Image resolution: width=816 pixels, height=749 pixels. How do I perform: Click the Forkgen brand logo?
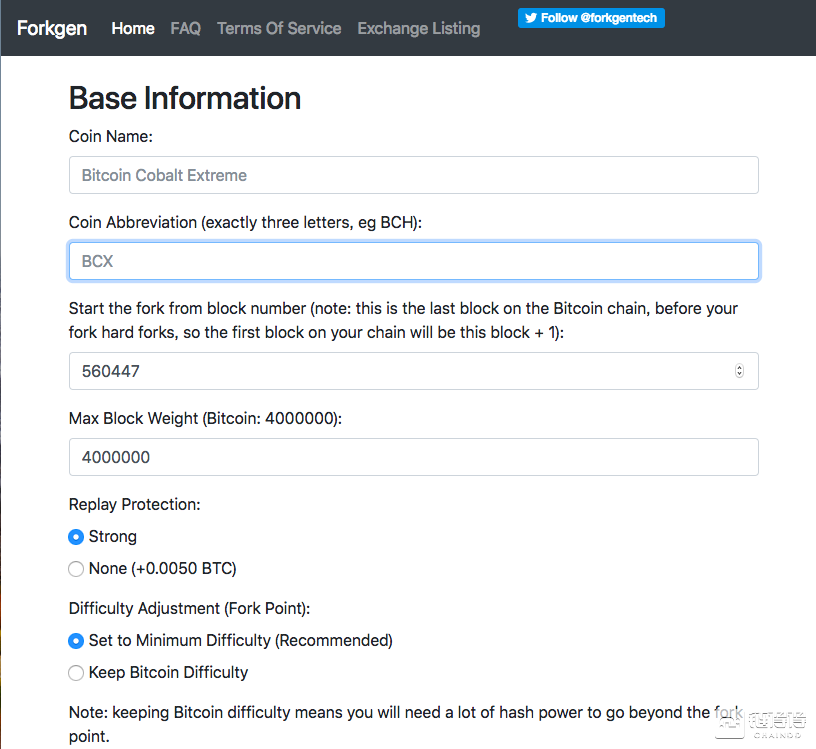(x=52, y=28)
